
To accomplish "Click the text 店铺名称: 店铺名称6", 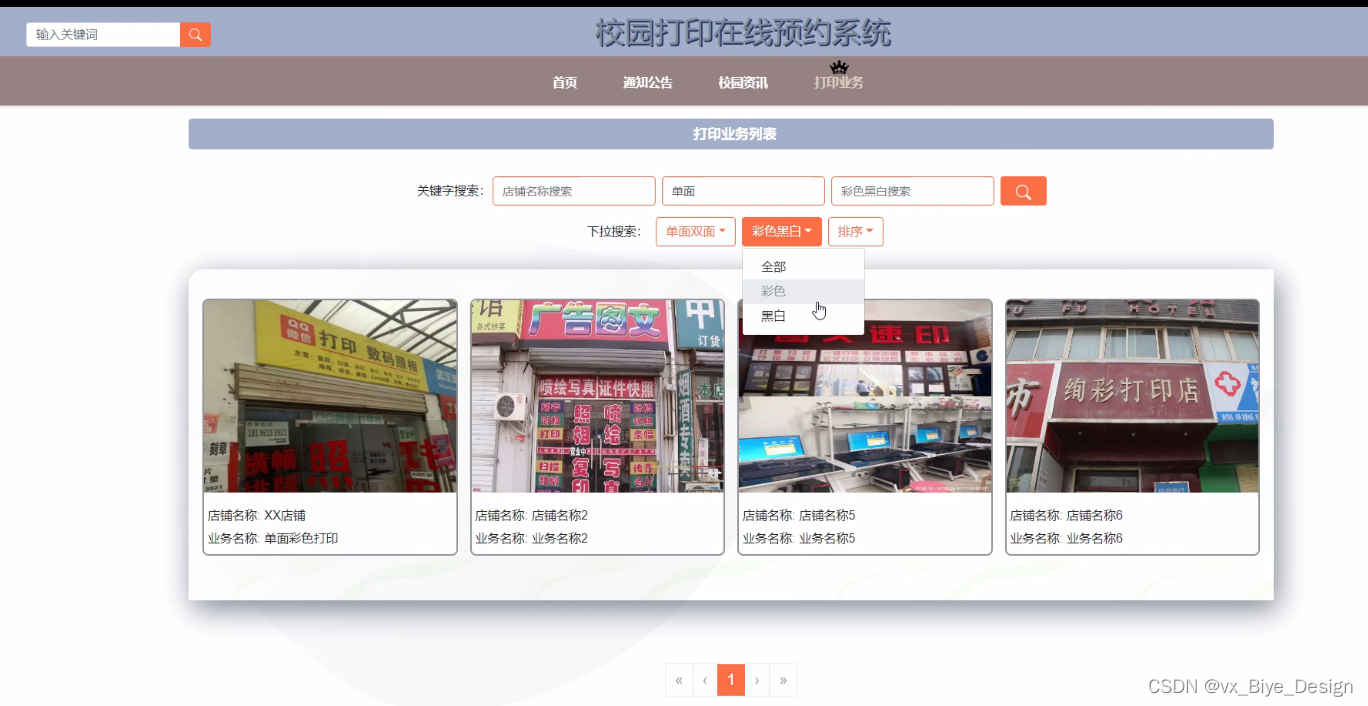I will click(1066, 516).
